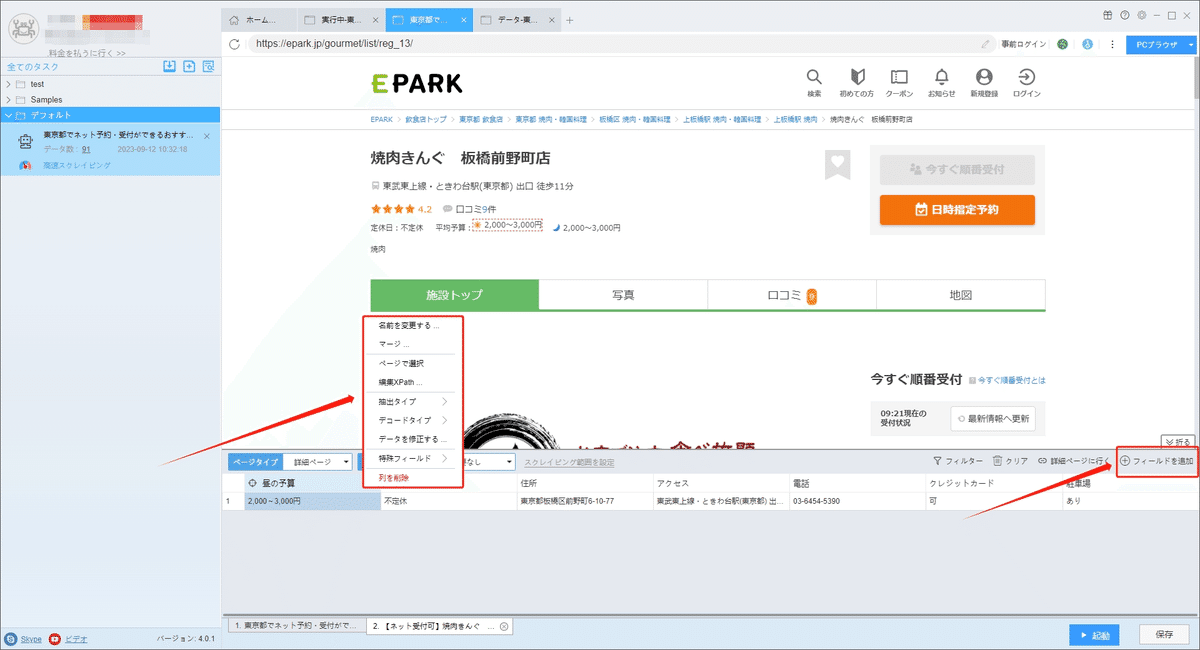Switch to the 施設トップ tab
Screen dimensions: 1200x650
454,295
